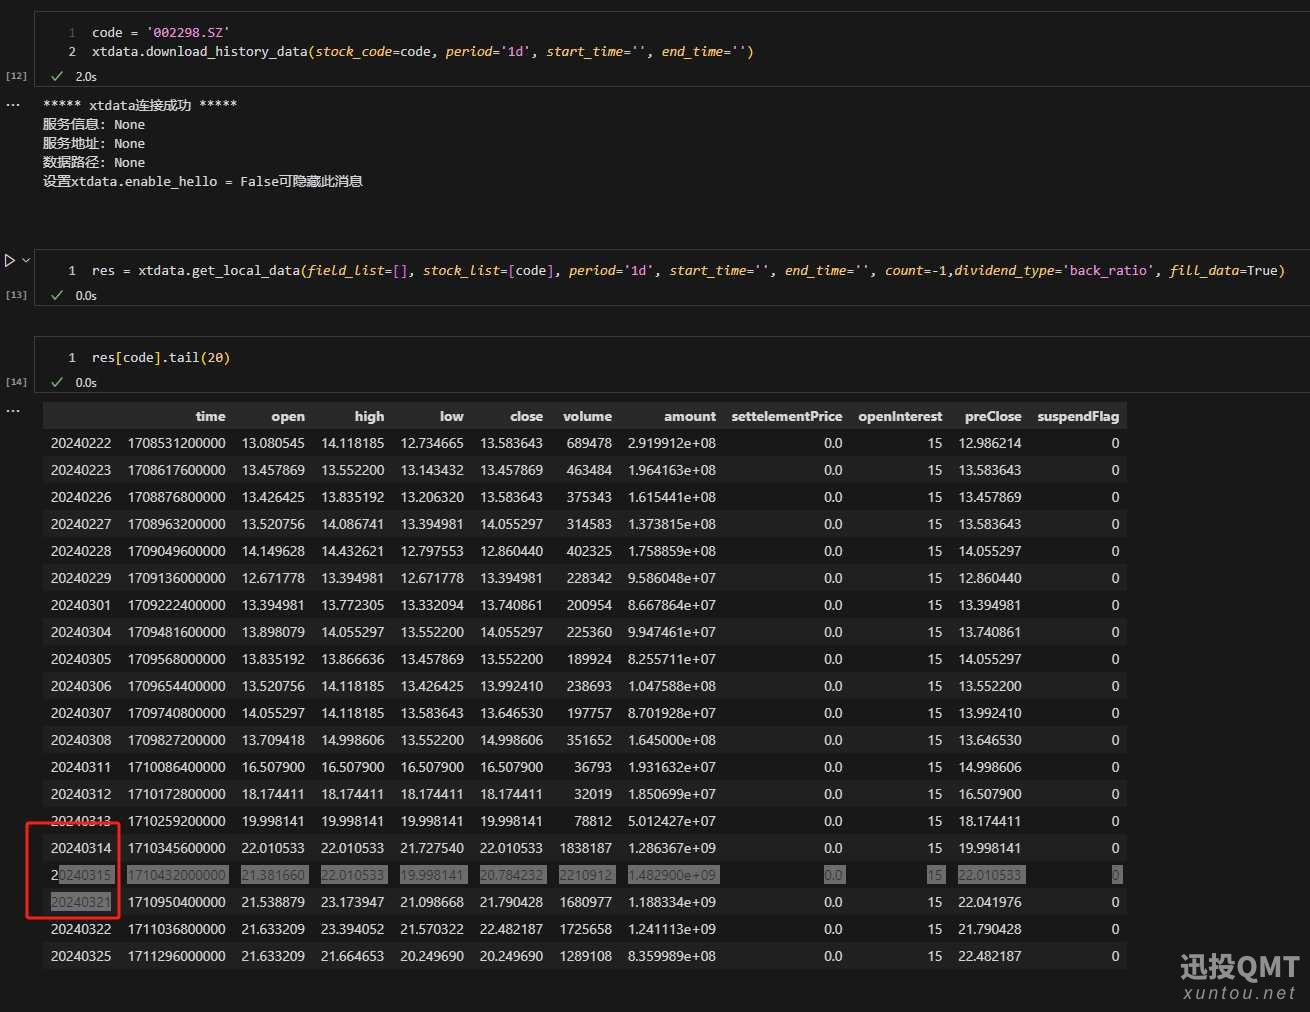Viewport: 1310px width, 1012px height.
Task: Select the row index 20240308
Action: click(x=81, y=740)
